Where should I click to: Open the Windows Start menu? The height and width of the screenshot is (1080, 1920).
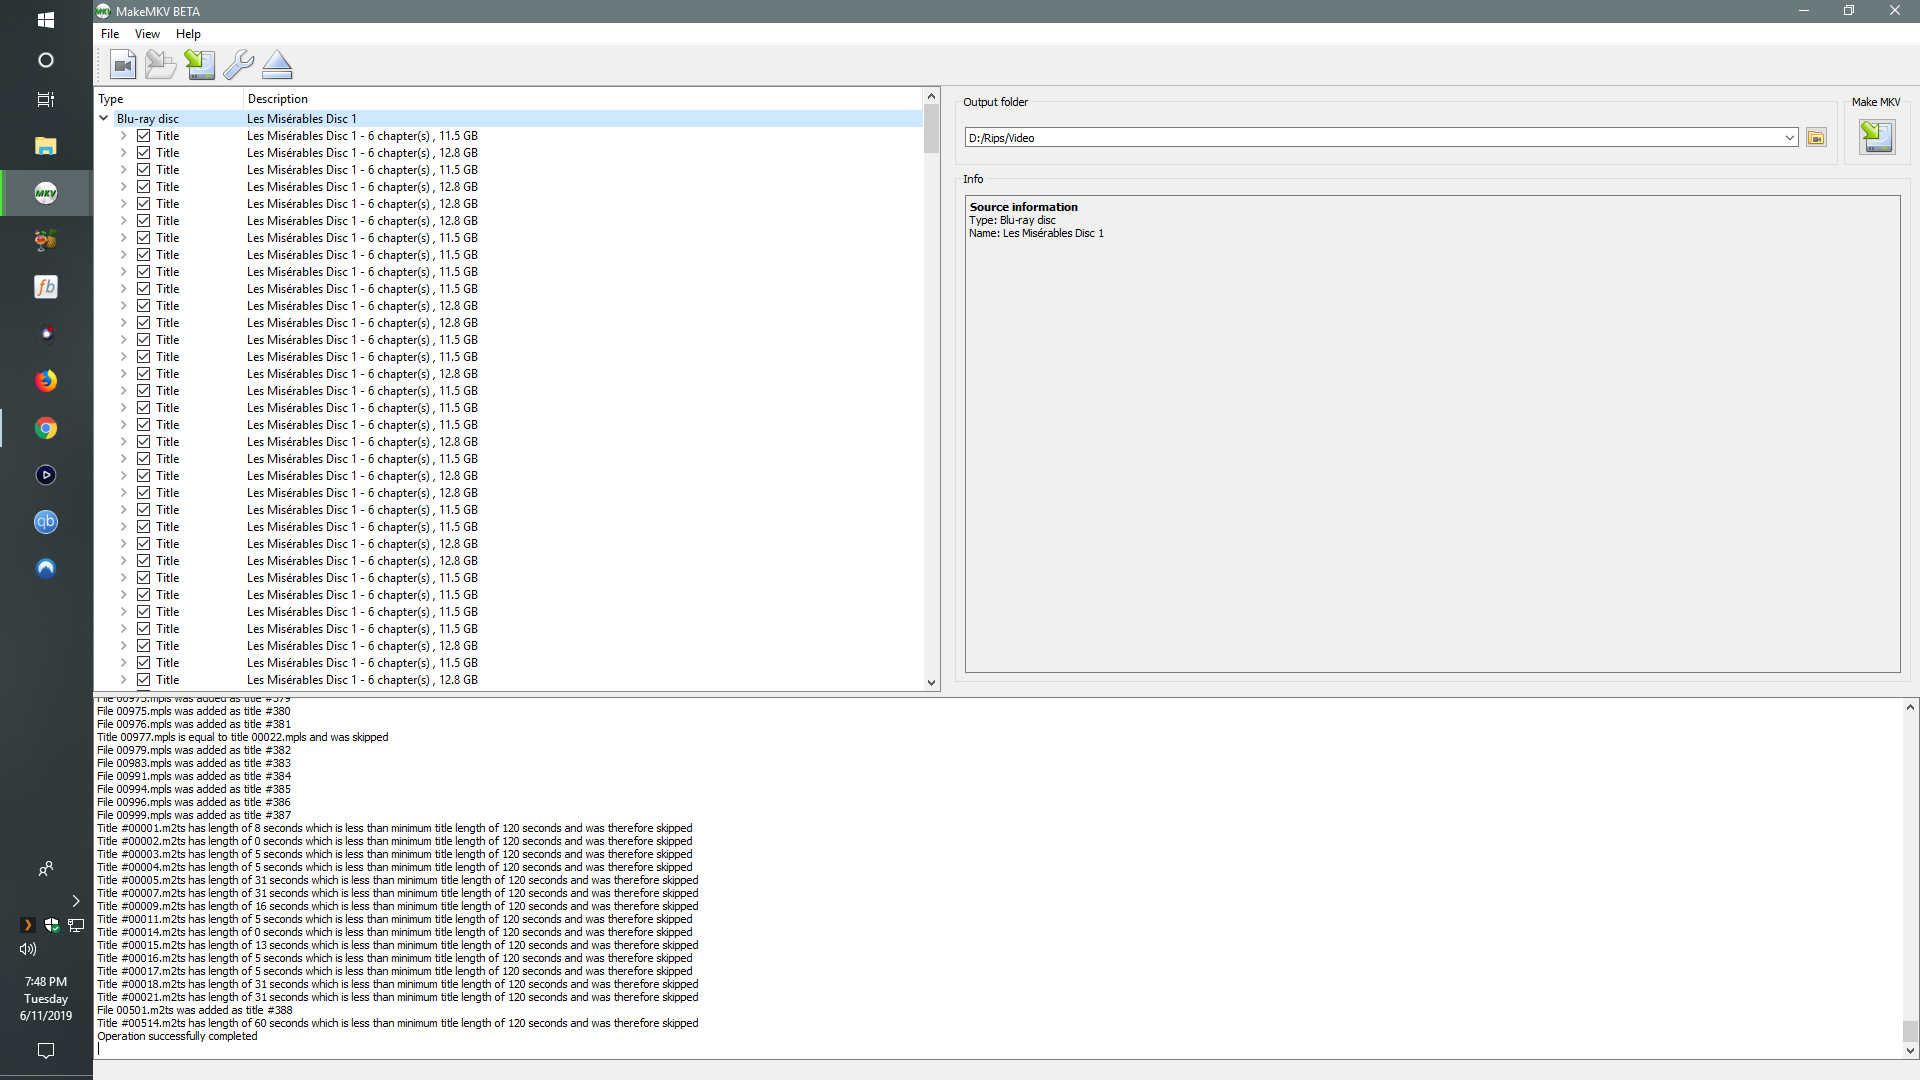pyautogui.click(x=46, y=20)
